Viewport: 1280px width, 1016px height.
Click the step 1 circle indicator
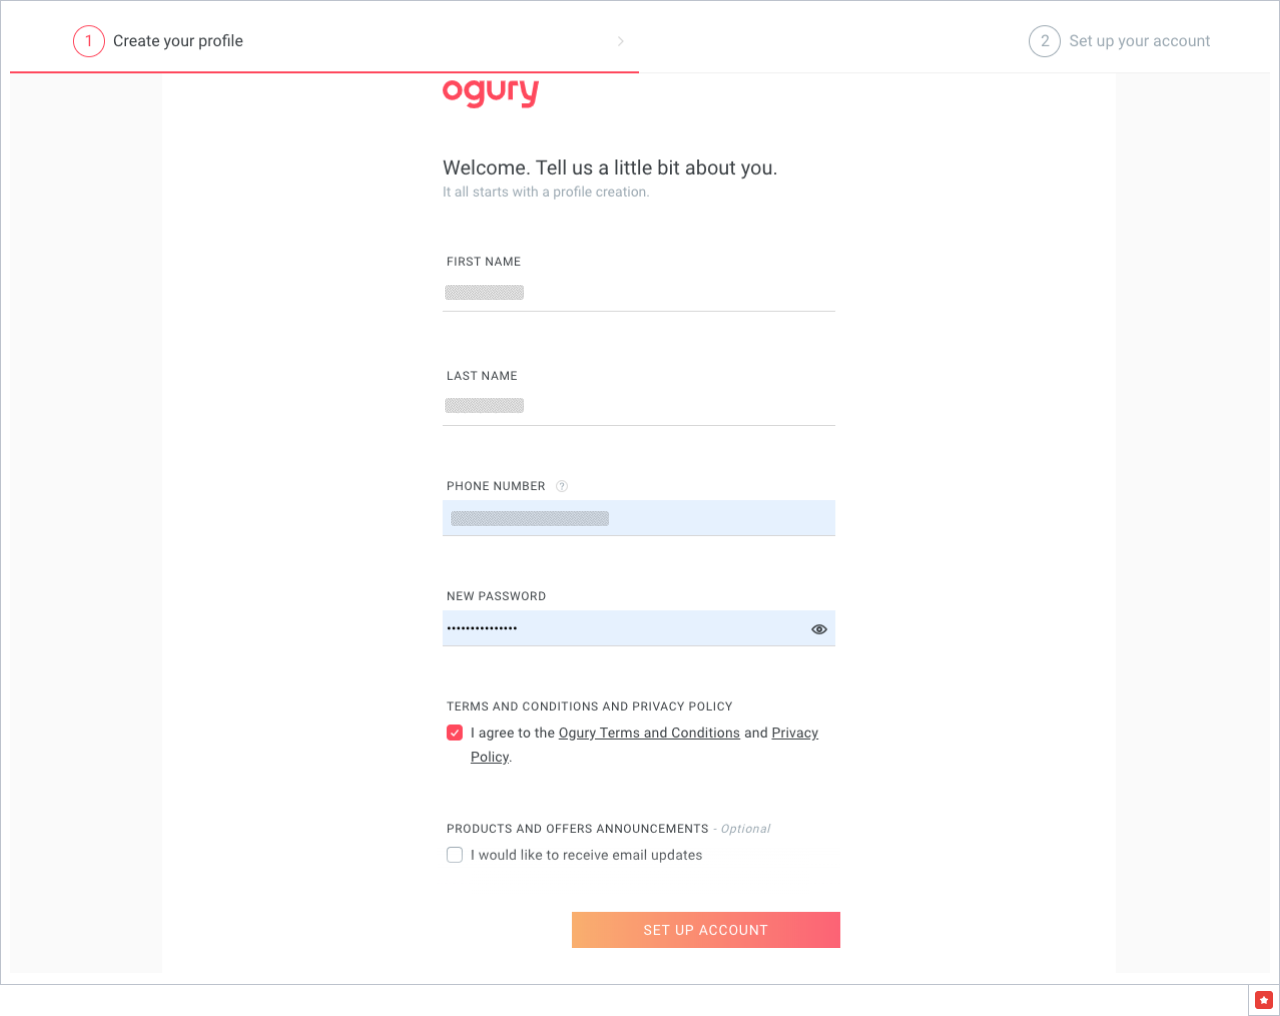point(89,41)
